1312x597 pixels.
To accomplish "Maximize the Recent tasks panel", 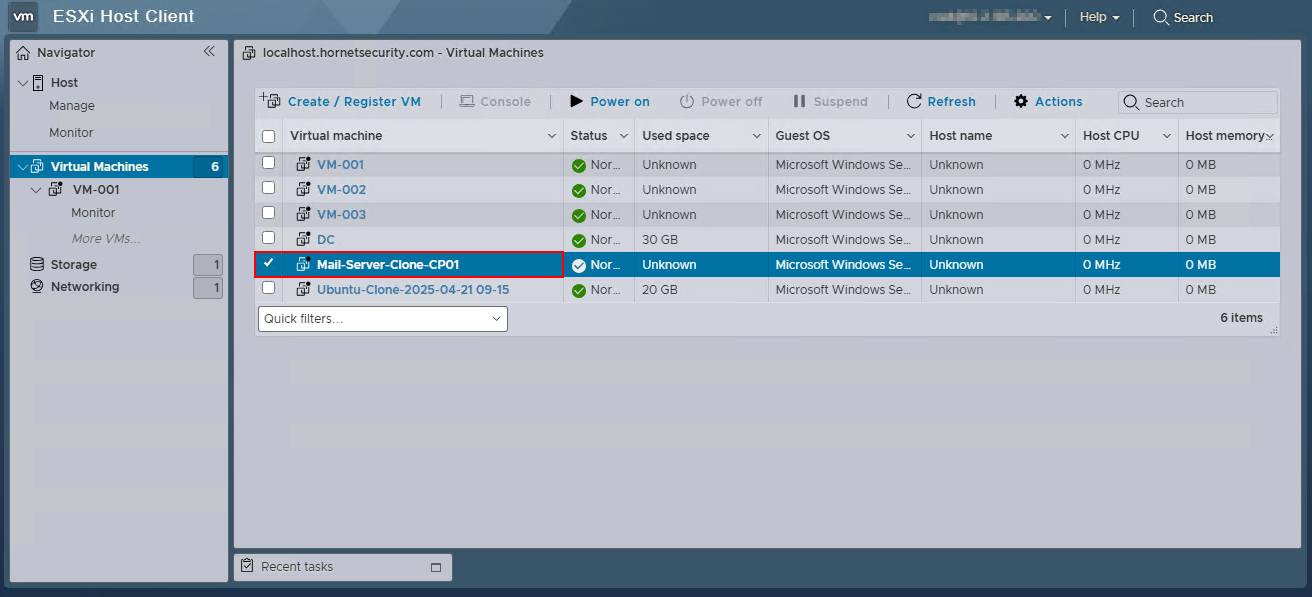I will tap(436, 568).
